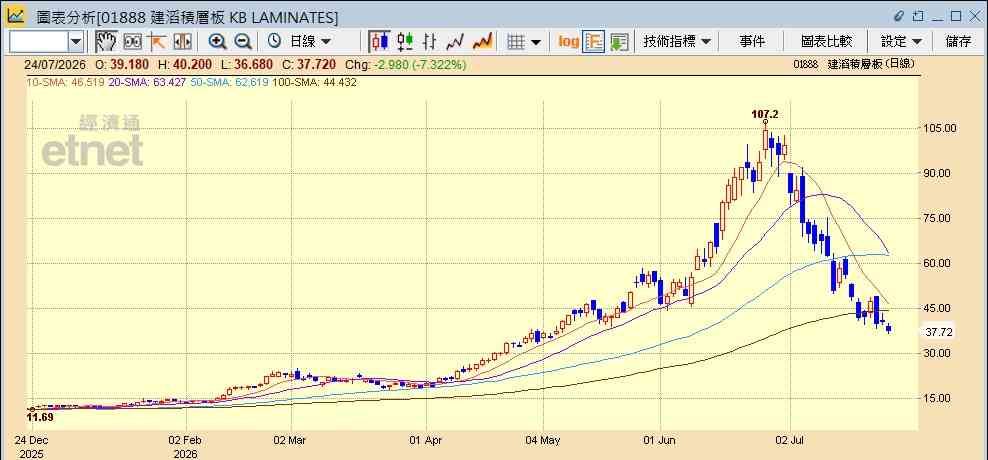Open the stock code combo box arrow
The height and width of the screenshot is (460, 988).
pos(76,42)
